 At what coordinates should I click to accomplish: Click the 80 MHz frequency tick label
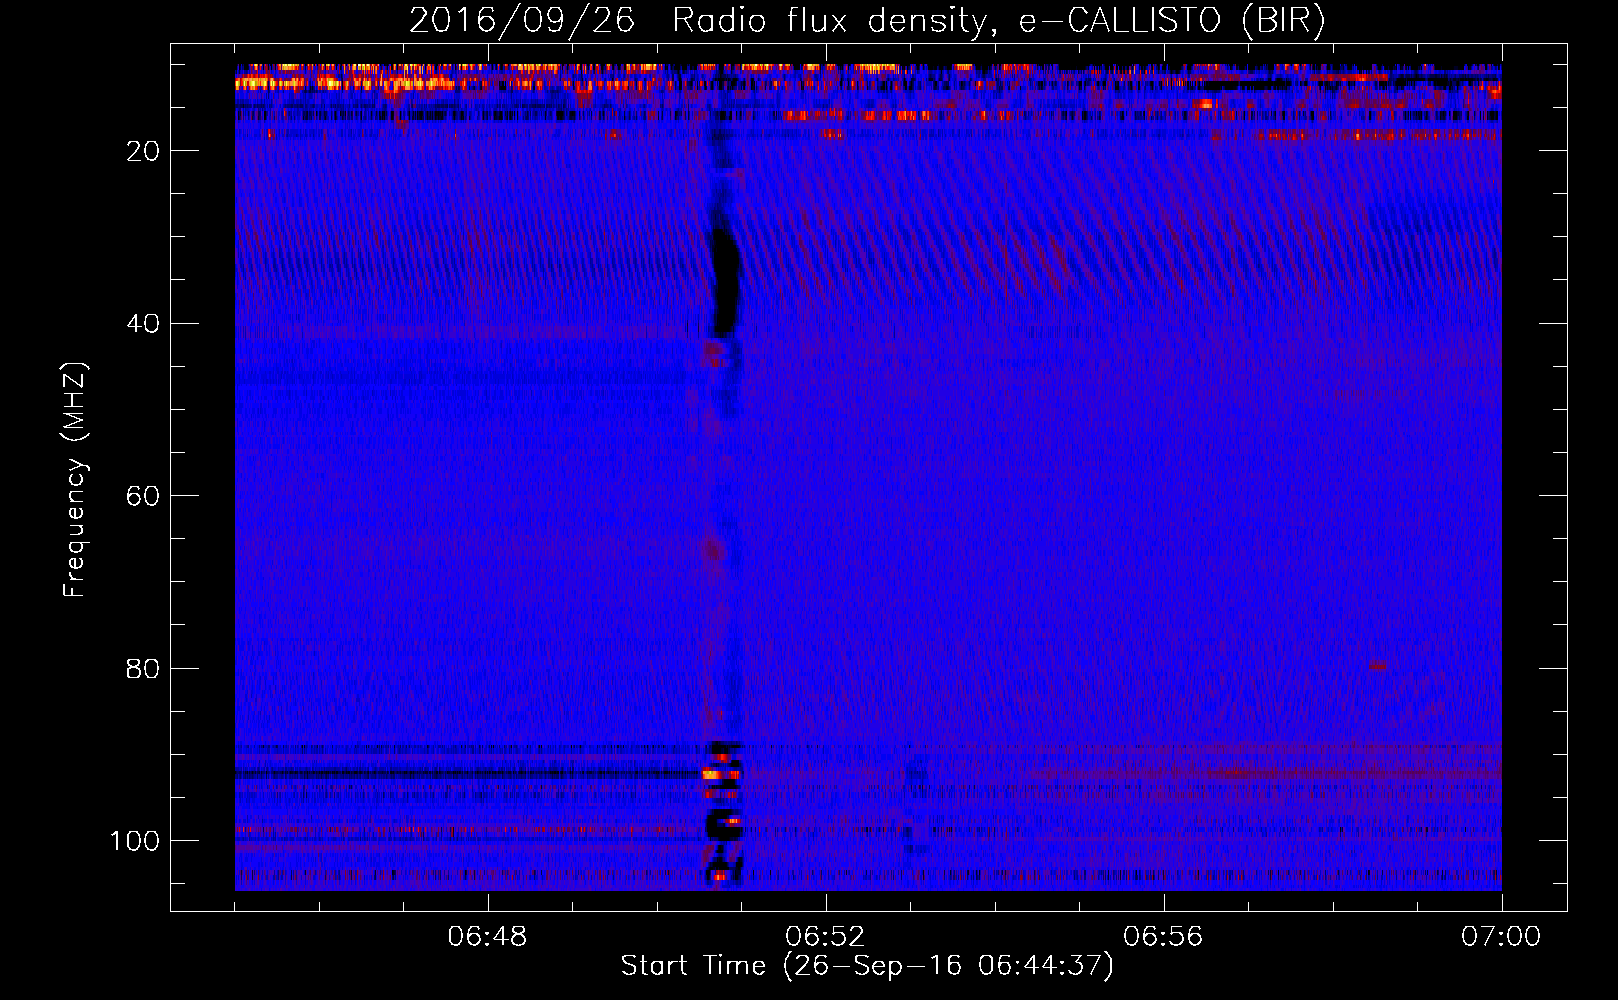point(144,668)
